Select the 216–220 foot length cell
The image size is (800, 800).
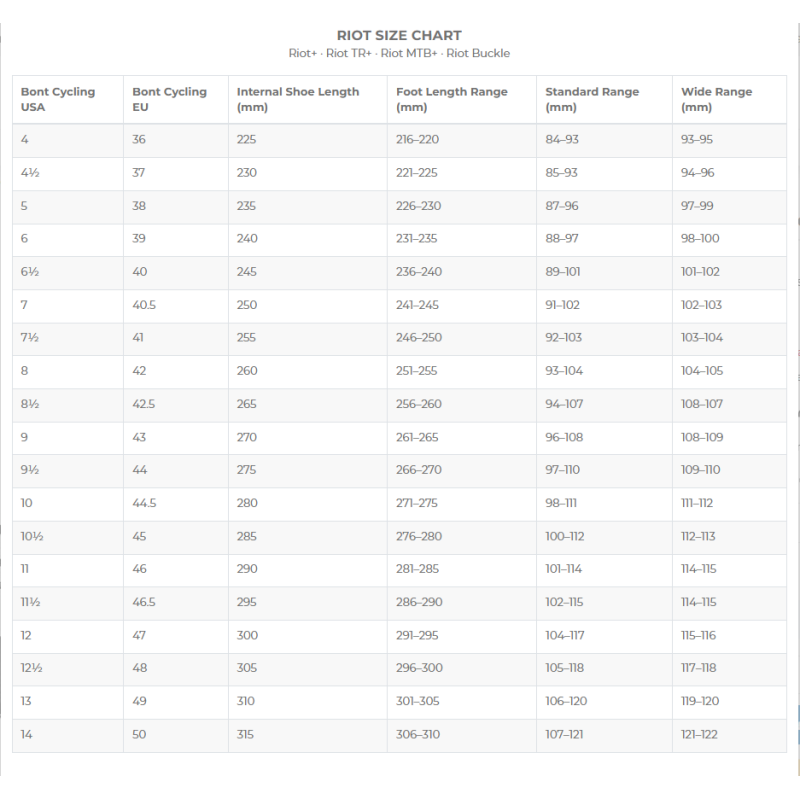click(x=417, y=140)
